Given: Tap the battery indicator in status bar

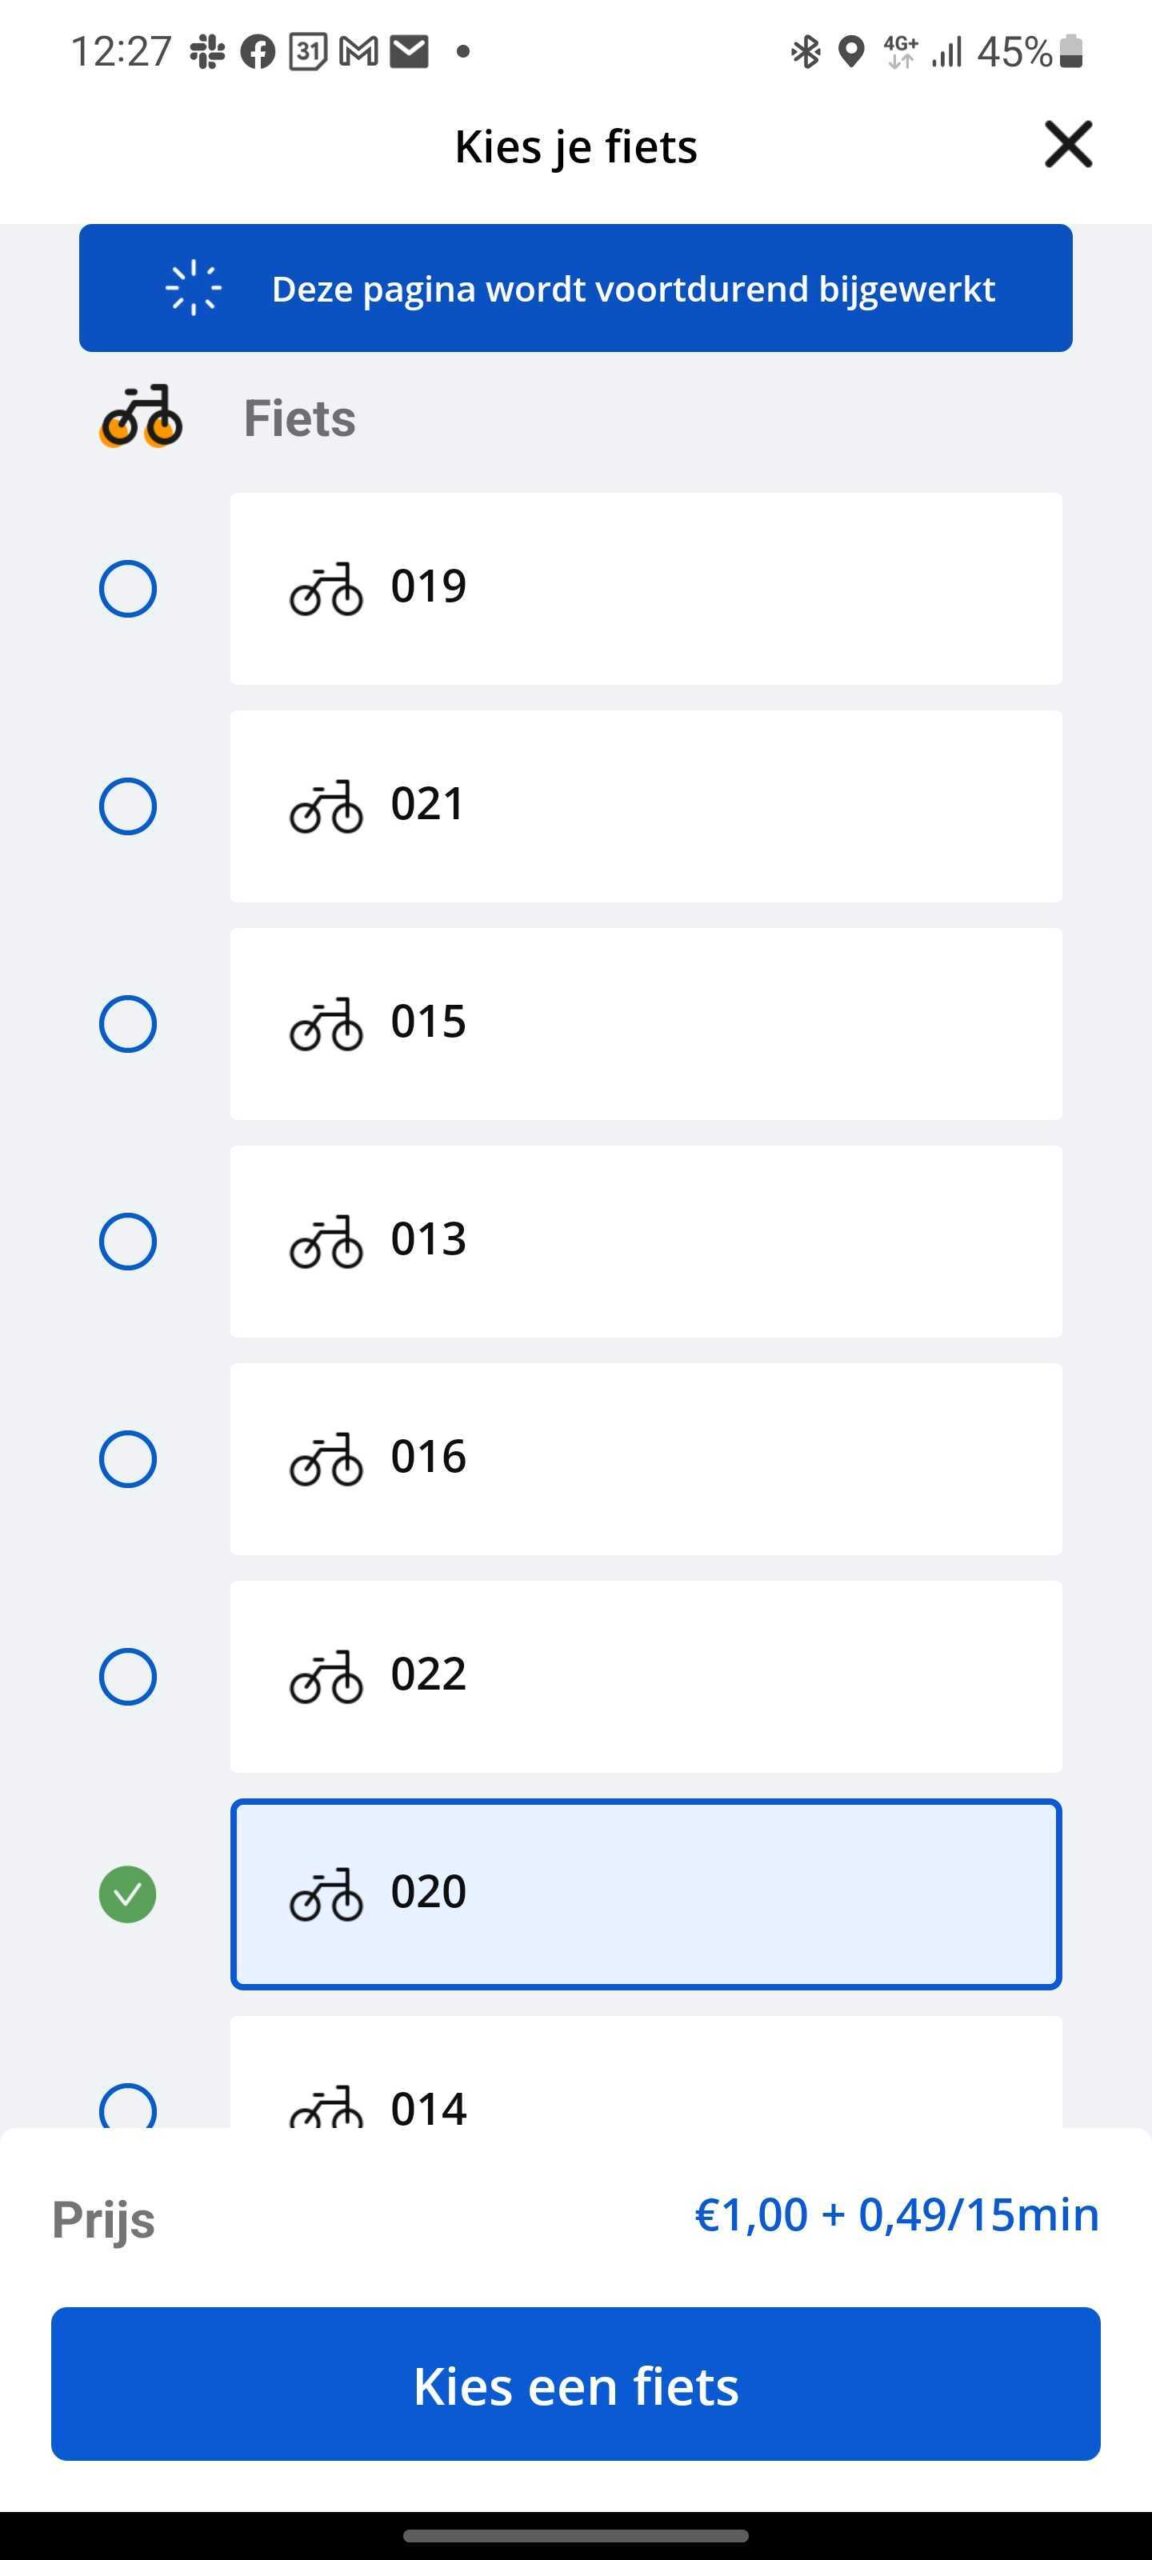Looking at the screenshot, I should (1071, 50).
